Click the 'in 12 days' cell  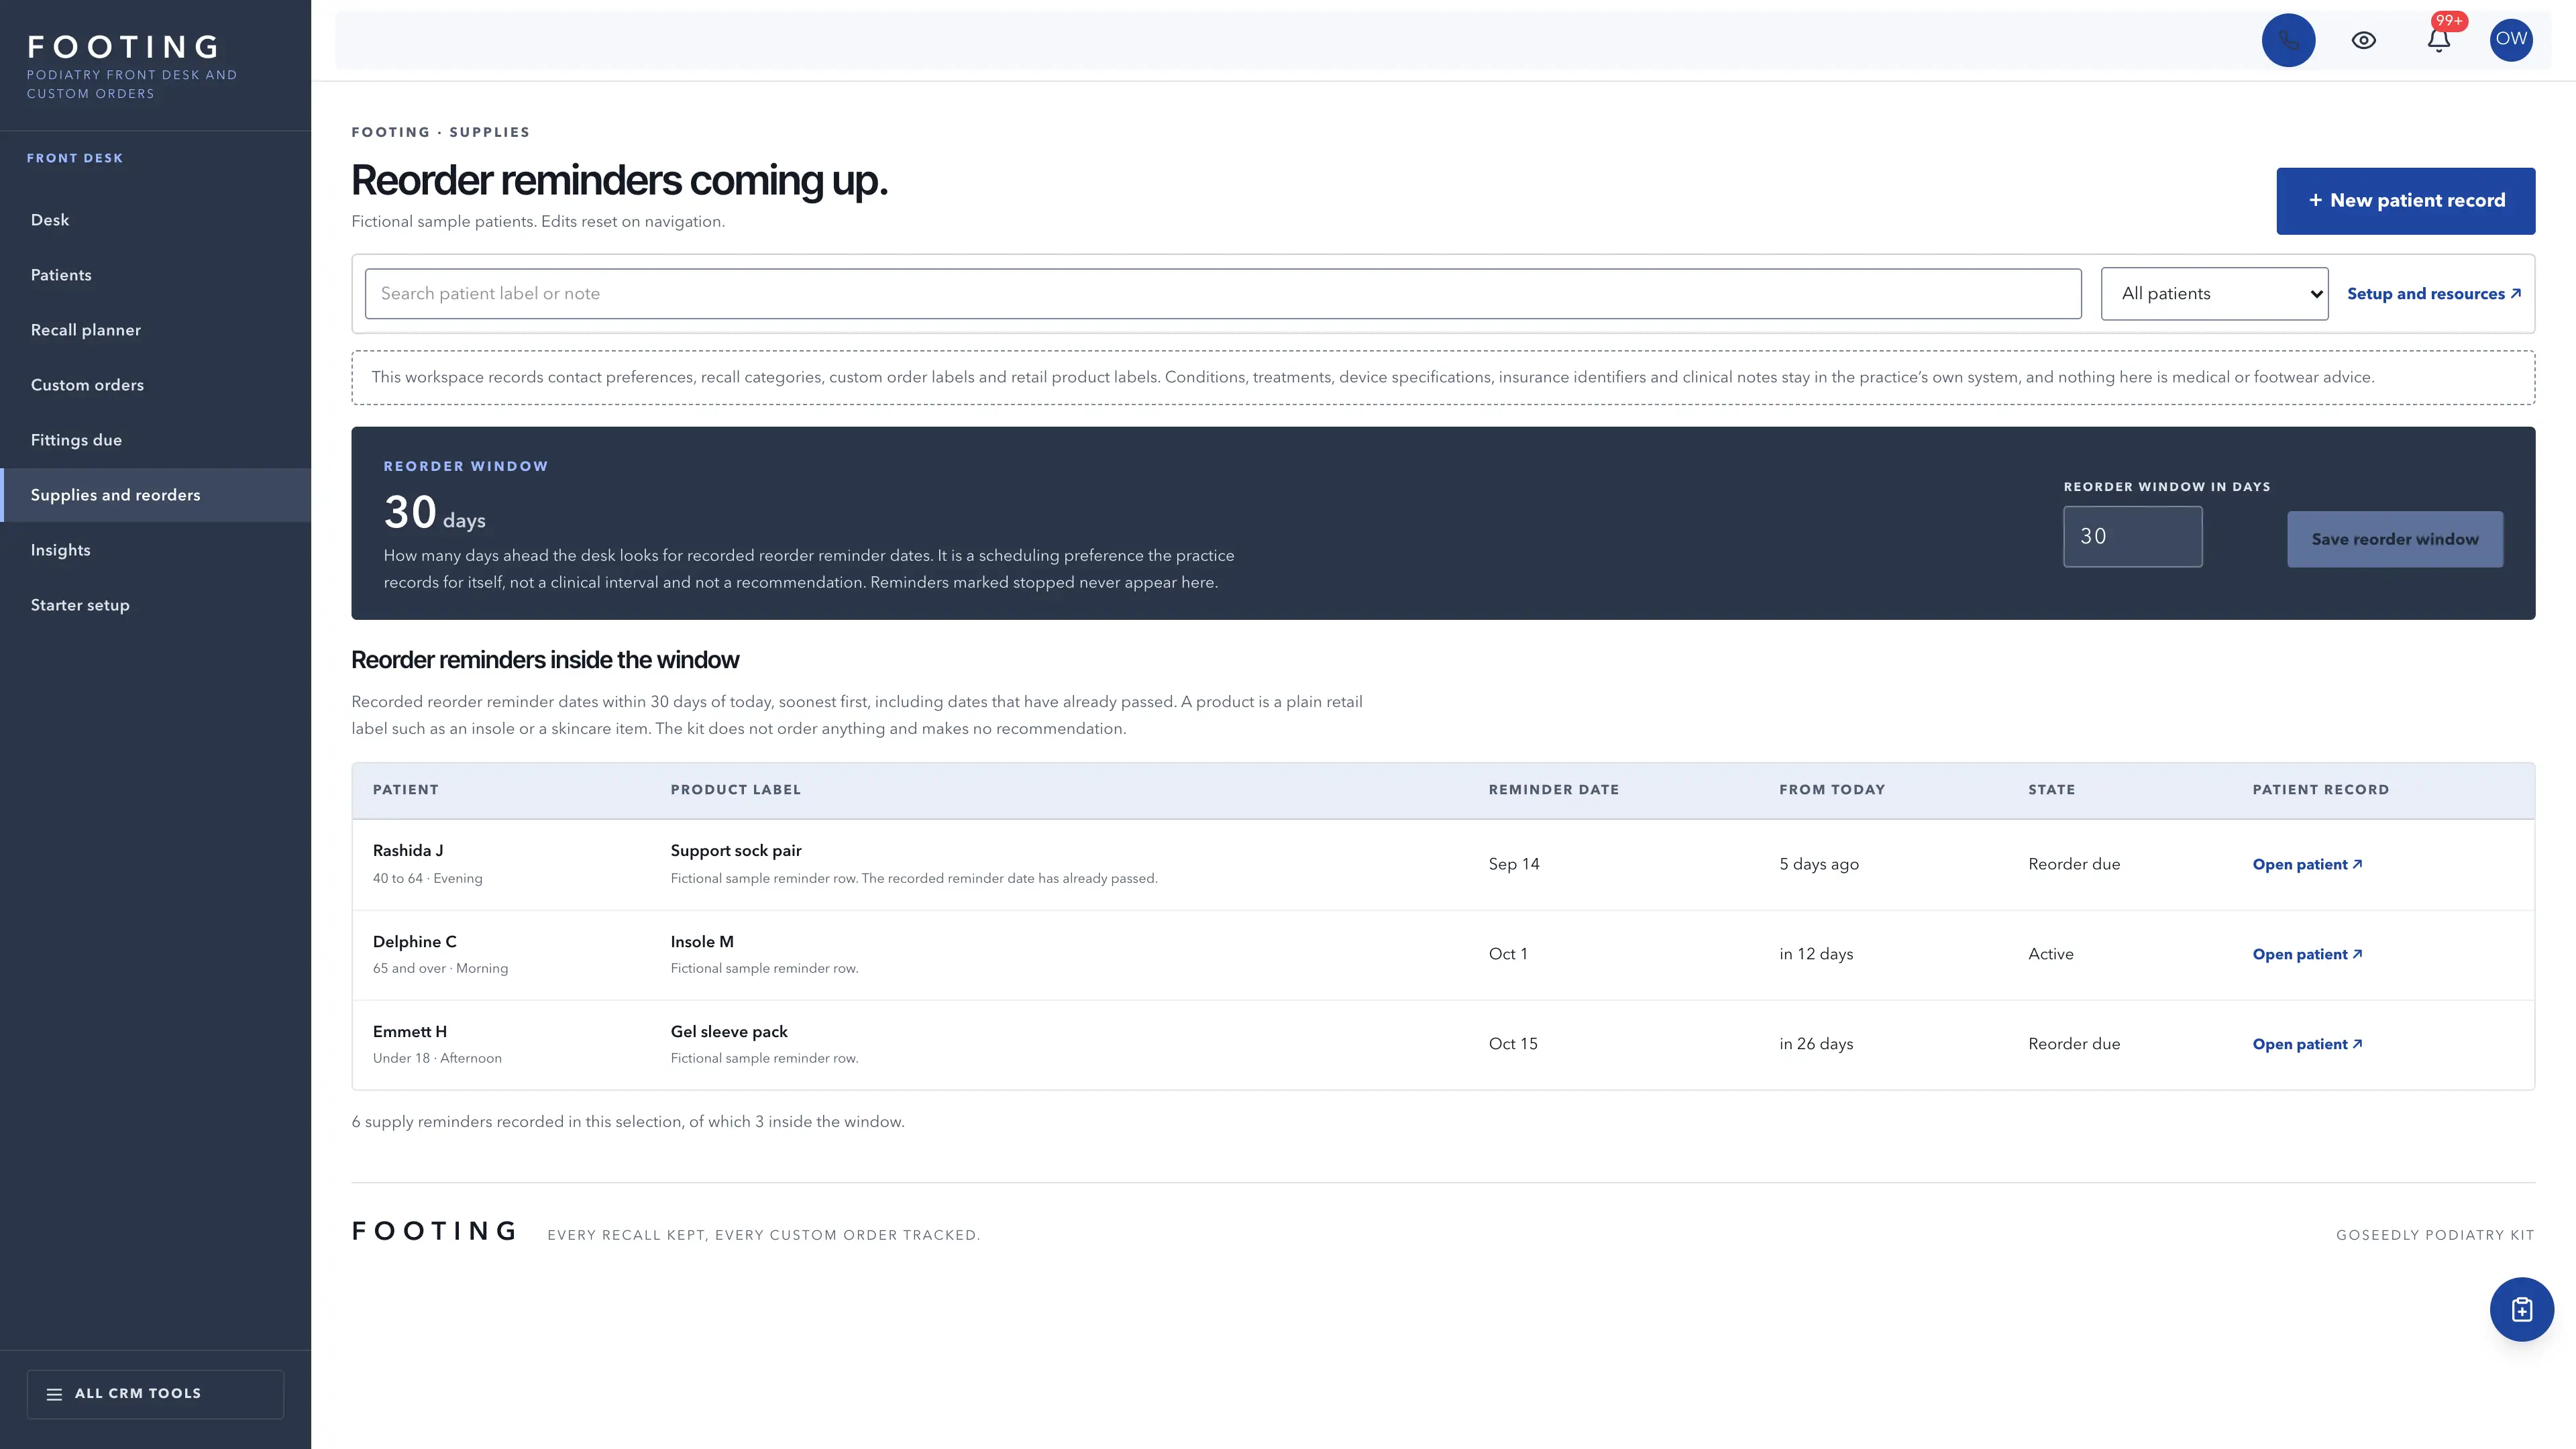[1816, 955]
